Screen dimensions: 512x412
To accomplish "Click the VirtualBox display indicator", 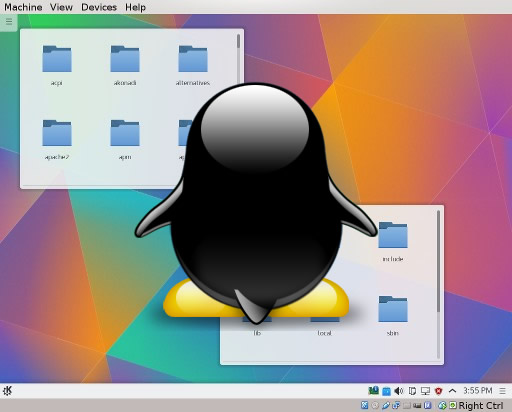I will tap(417, 406).
